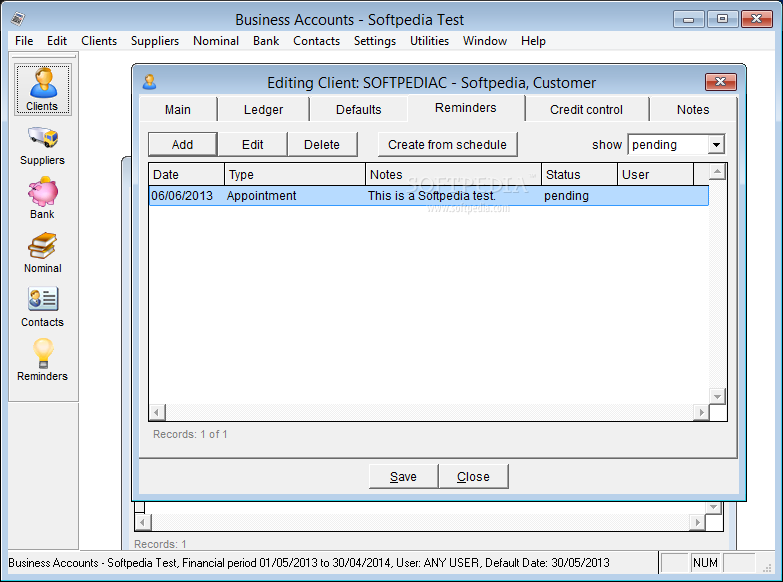Open the Bank menu

(x=266, y=41)
